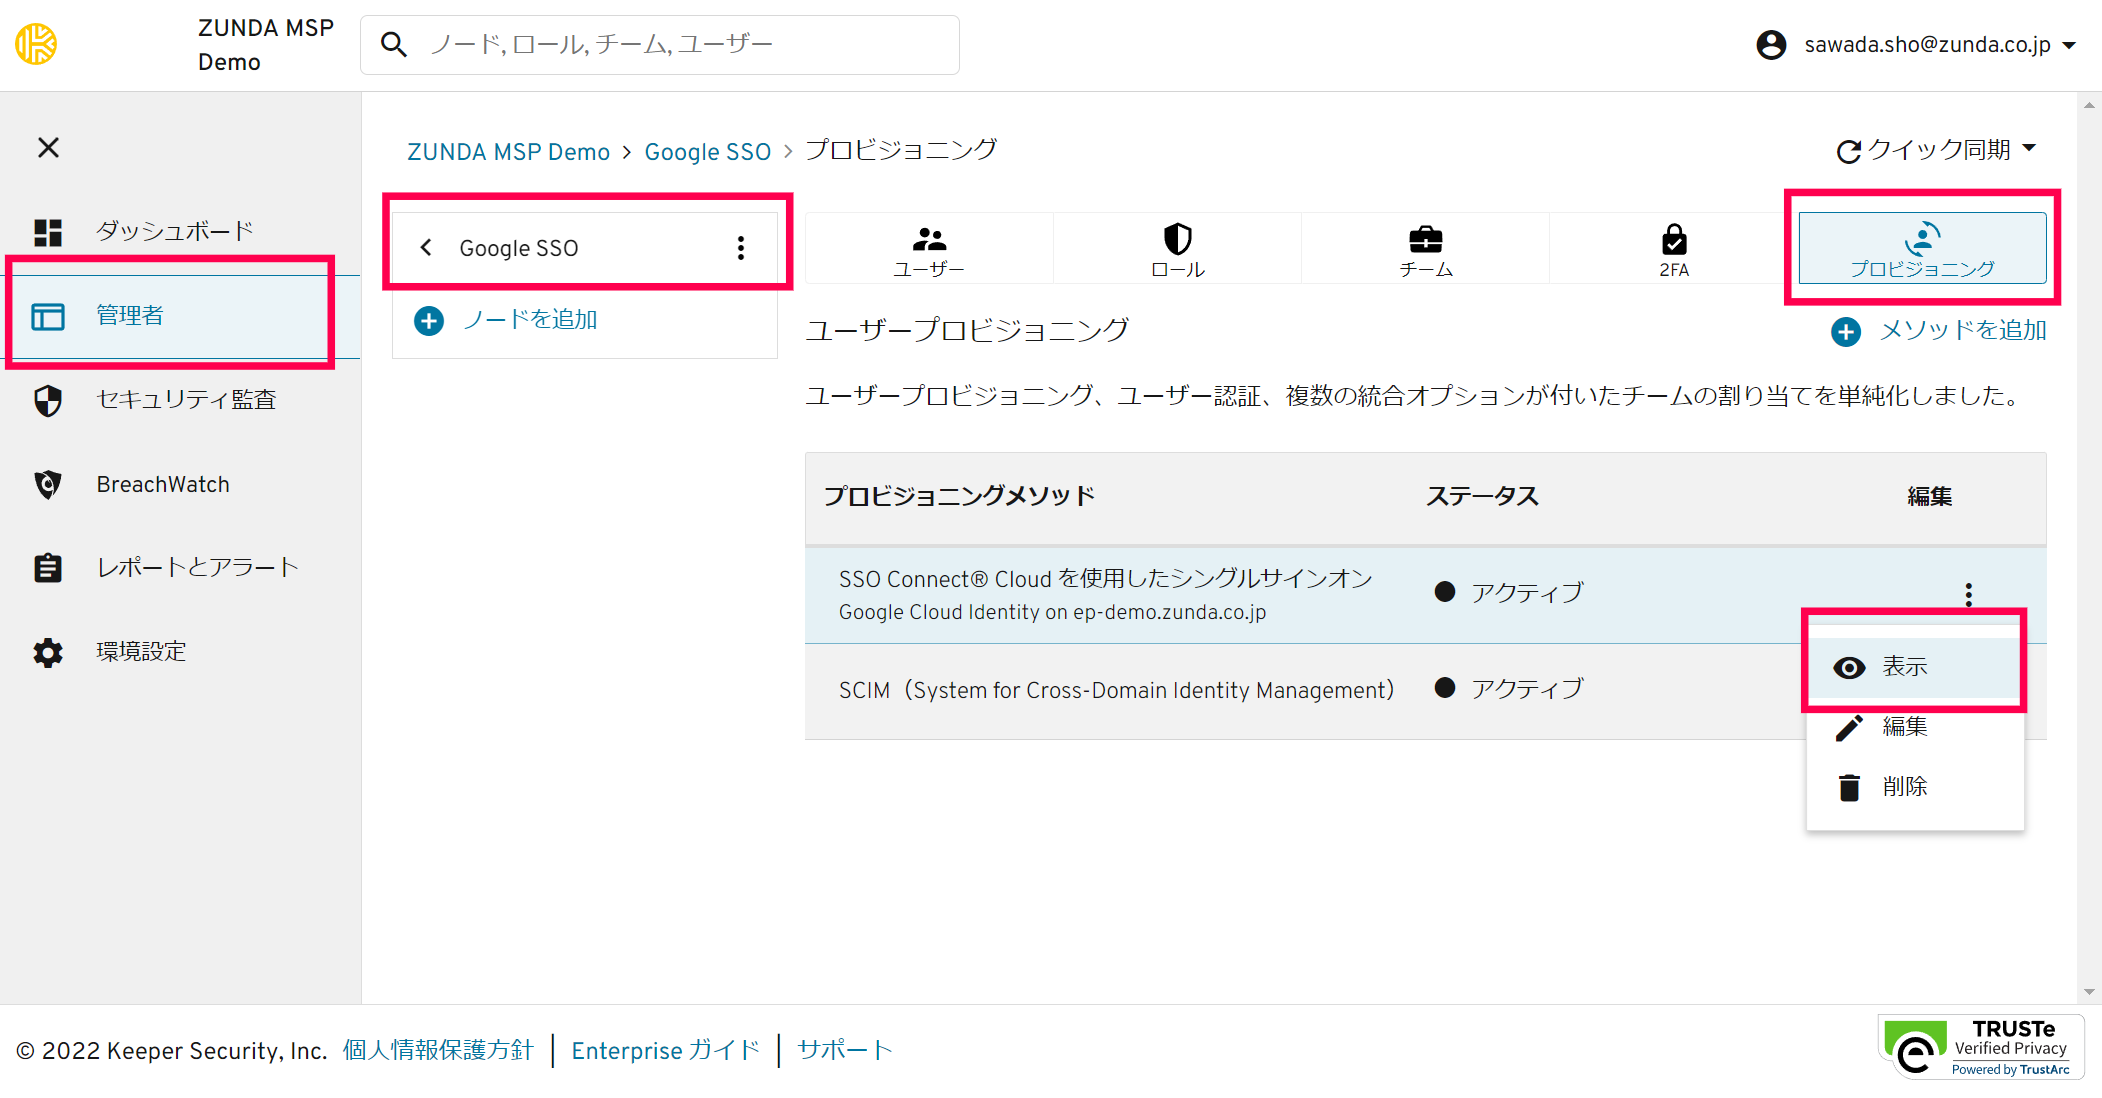The width and height of the screenshot is (2102, 1098).
Task: Open the チーム briefcase tab
Action: pos(1425,240)
